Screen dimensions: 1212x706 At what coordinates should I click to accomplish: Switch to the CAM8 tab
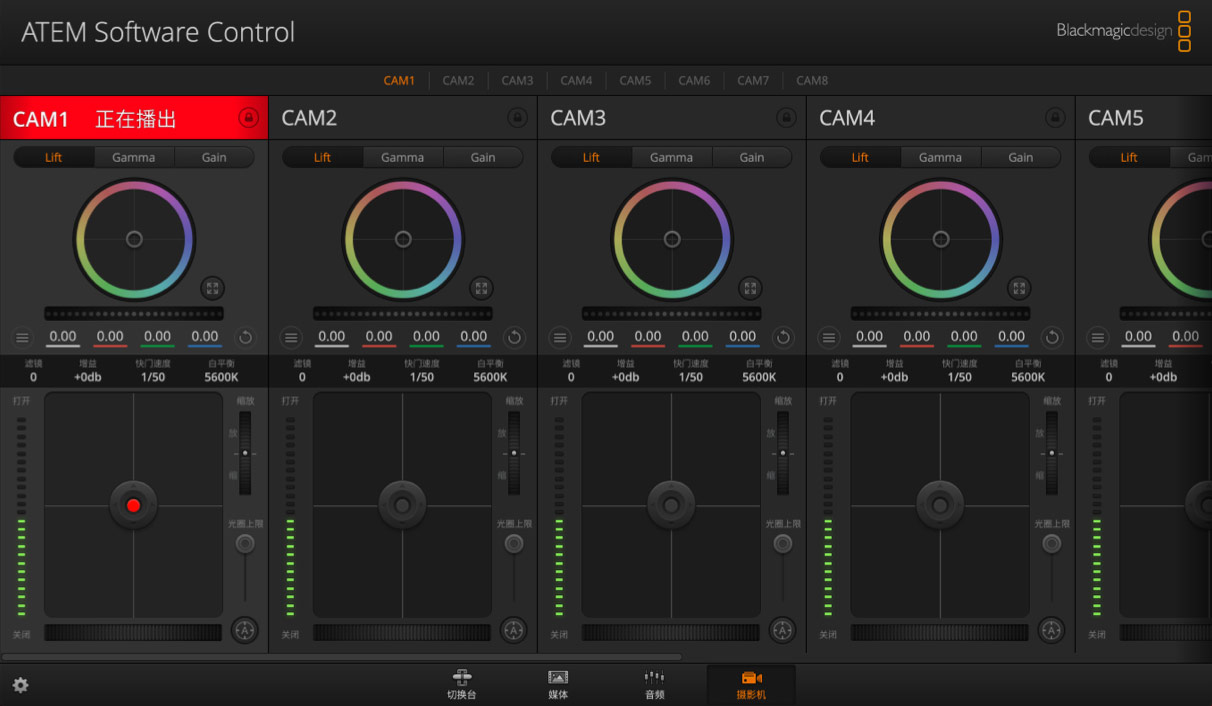pyautogui.click(x=812, y=80)
